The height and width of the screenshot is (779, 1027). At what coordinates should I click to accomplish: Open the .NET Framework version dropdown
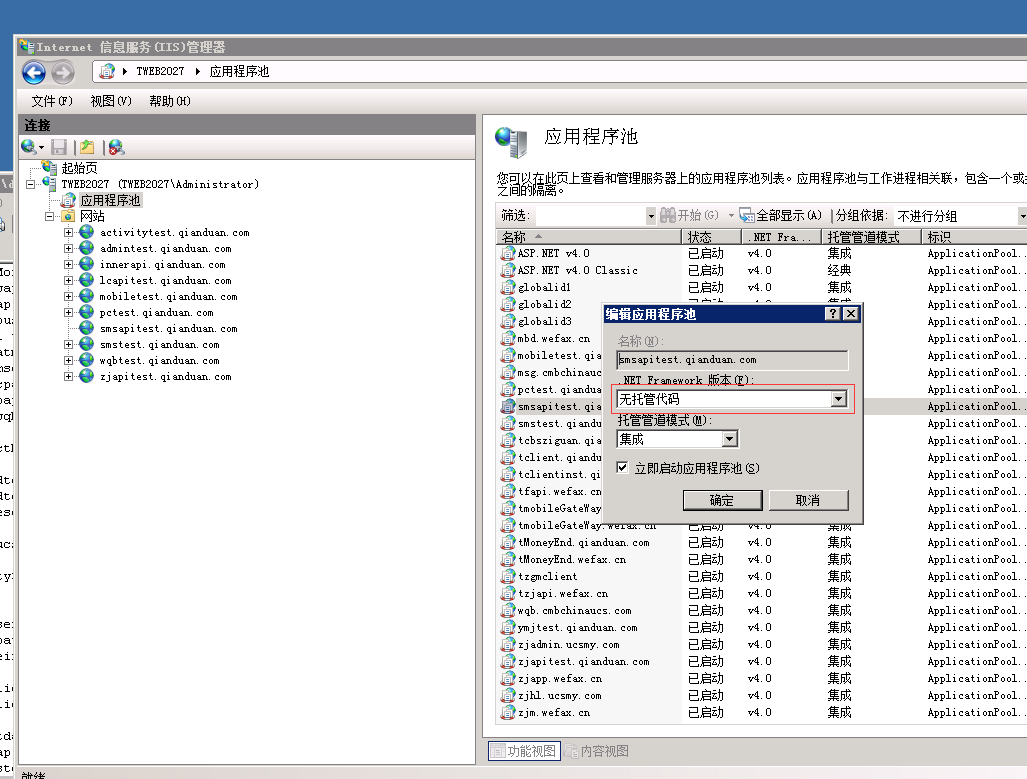839,399
